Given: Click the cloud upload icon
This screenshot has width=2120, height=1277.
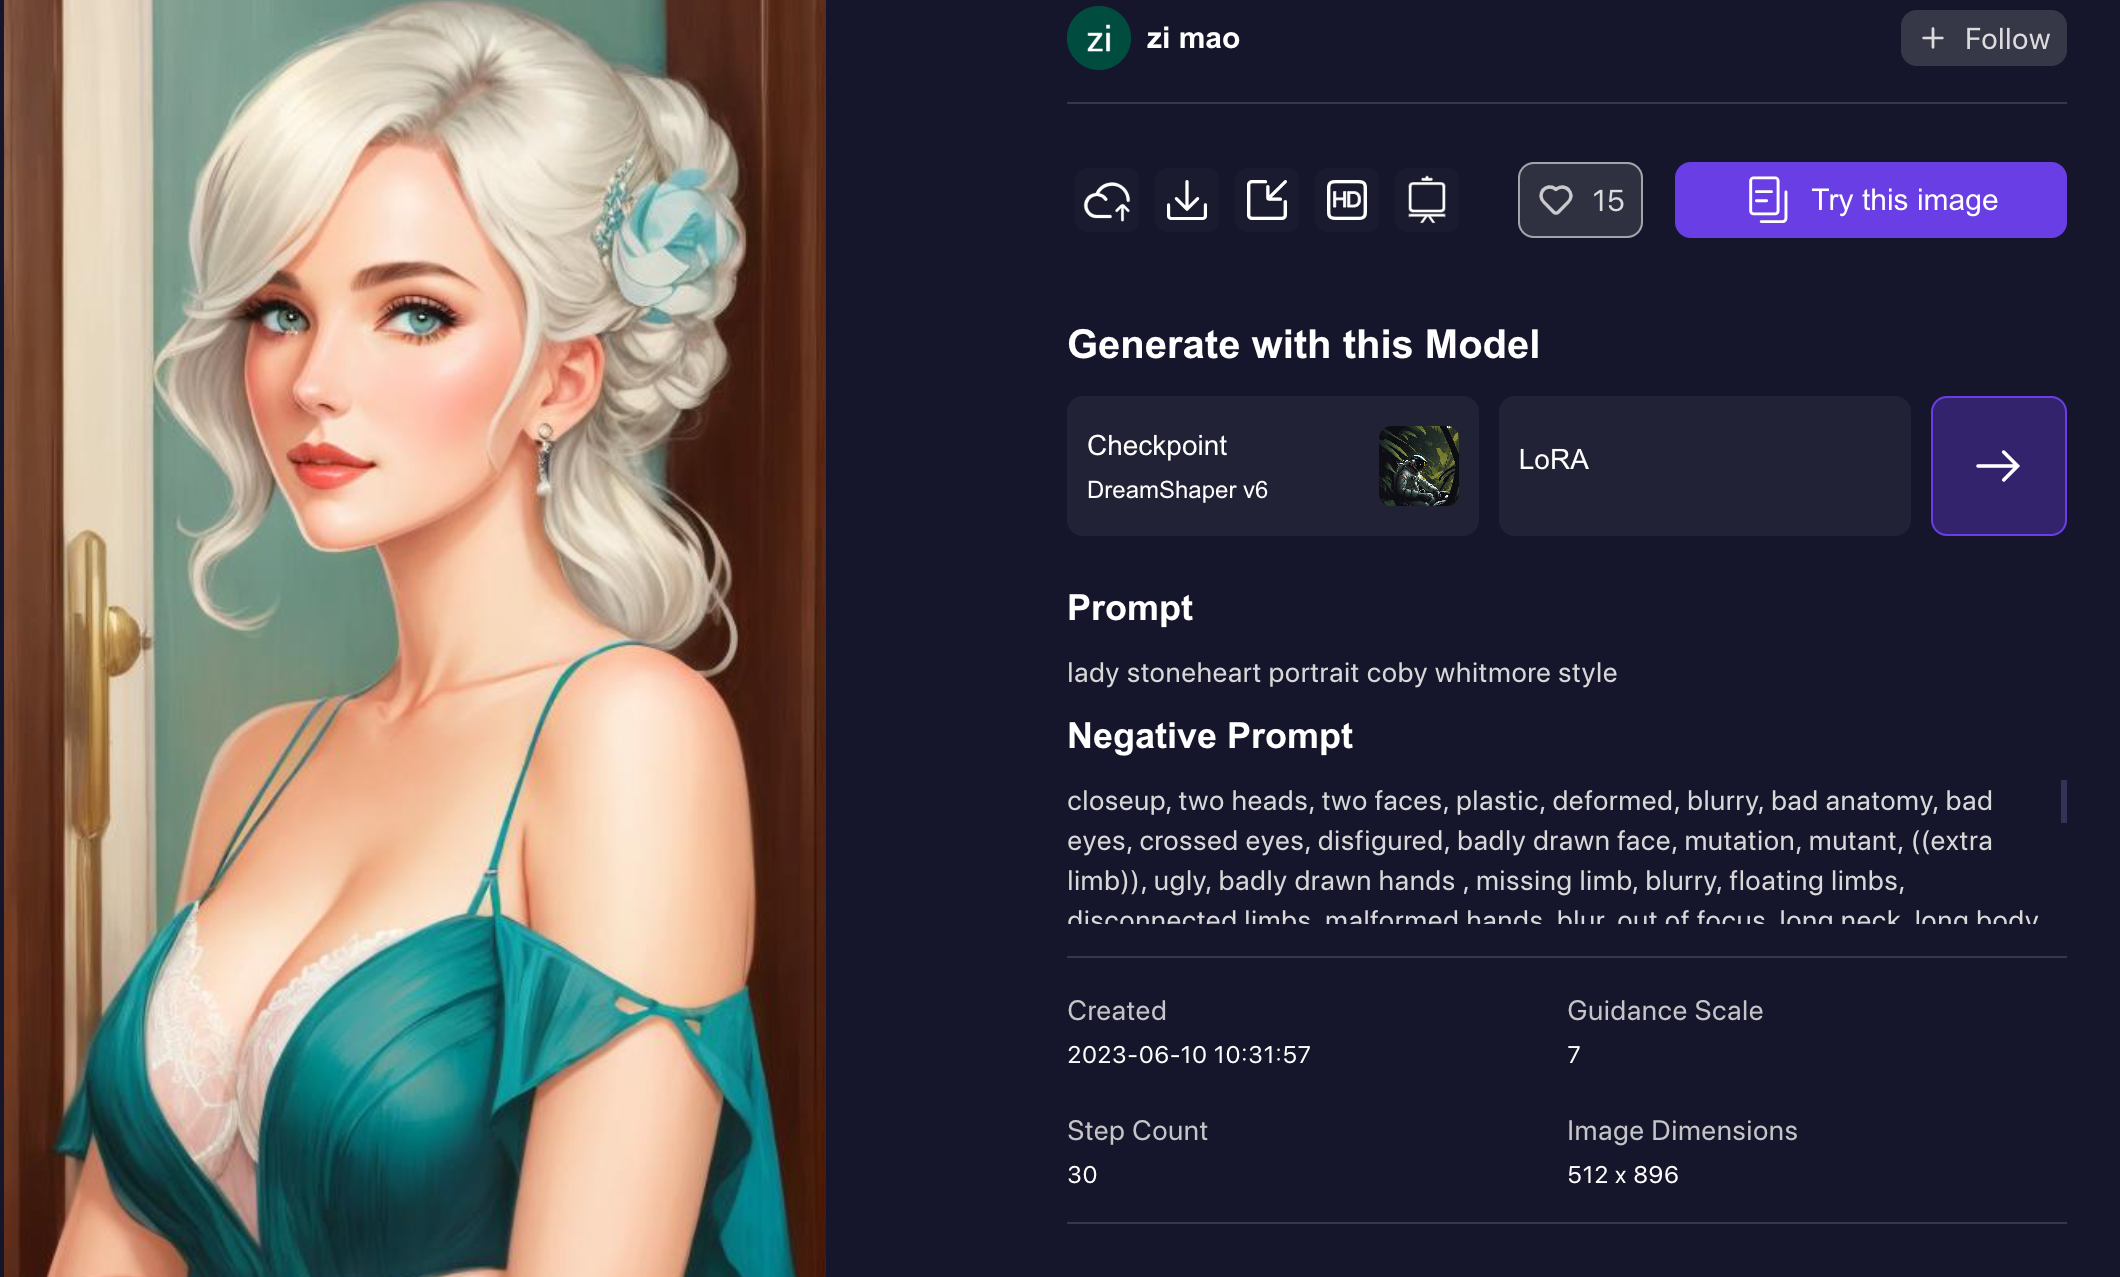Looking at the screenshot, I should (1107, 200).
